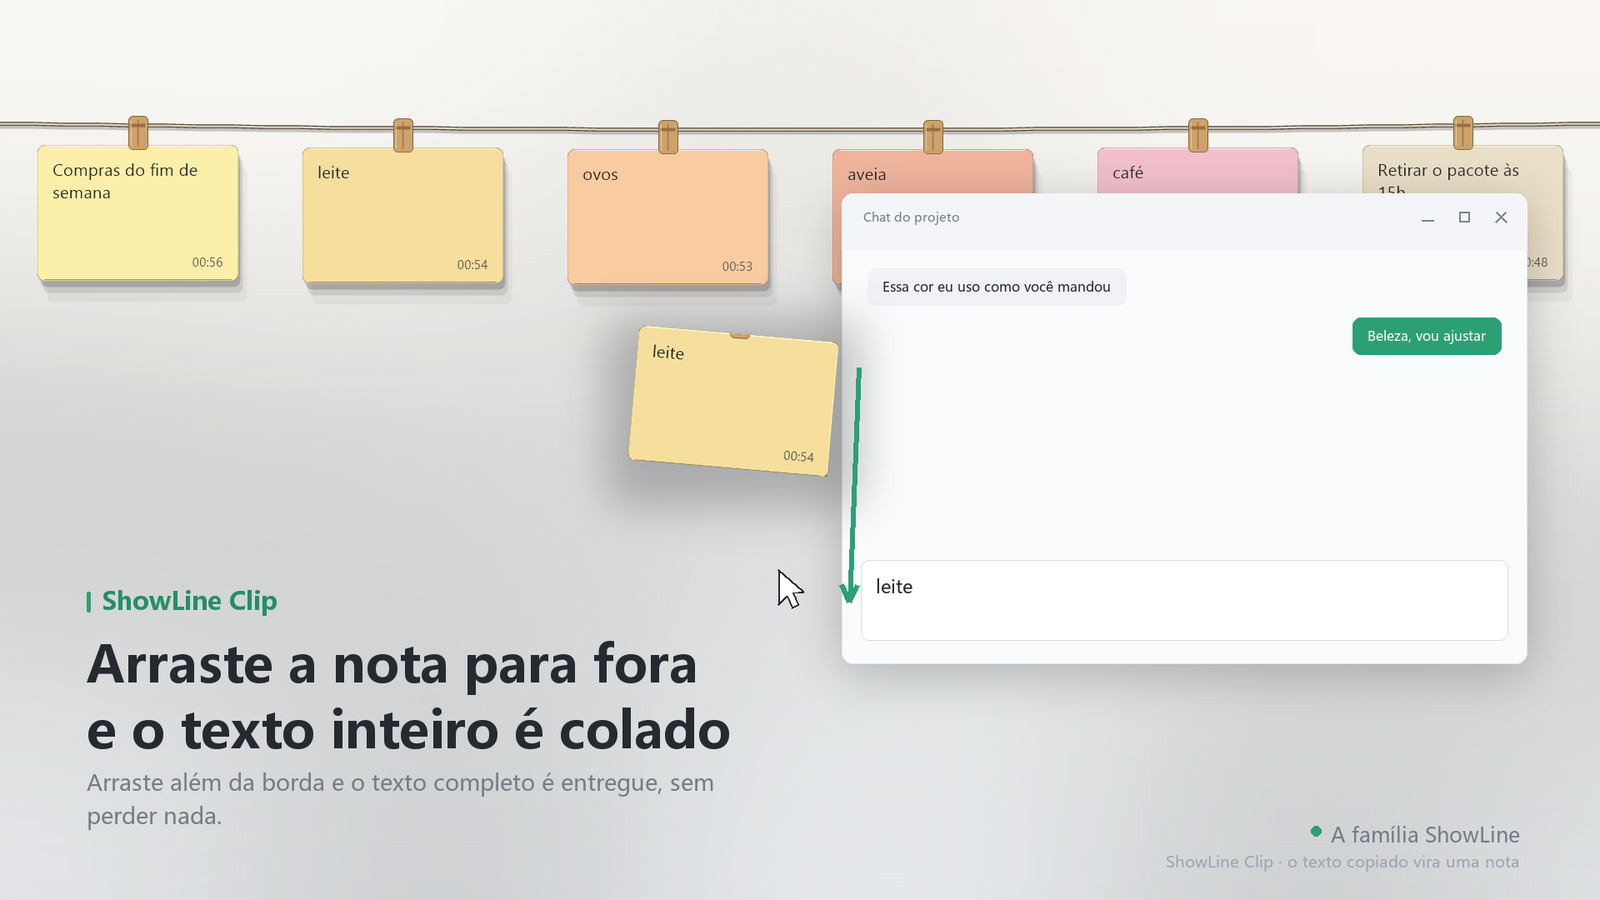Click the 00:54 timestamp on the tilted leite note
Image resolution: width=1600 pixels, height=900 pixels.
[x=798, y=456]
